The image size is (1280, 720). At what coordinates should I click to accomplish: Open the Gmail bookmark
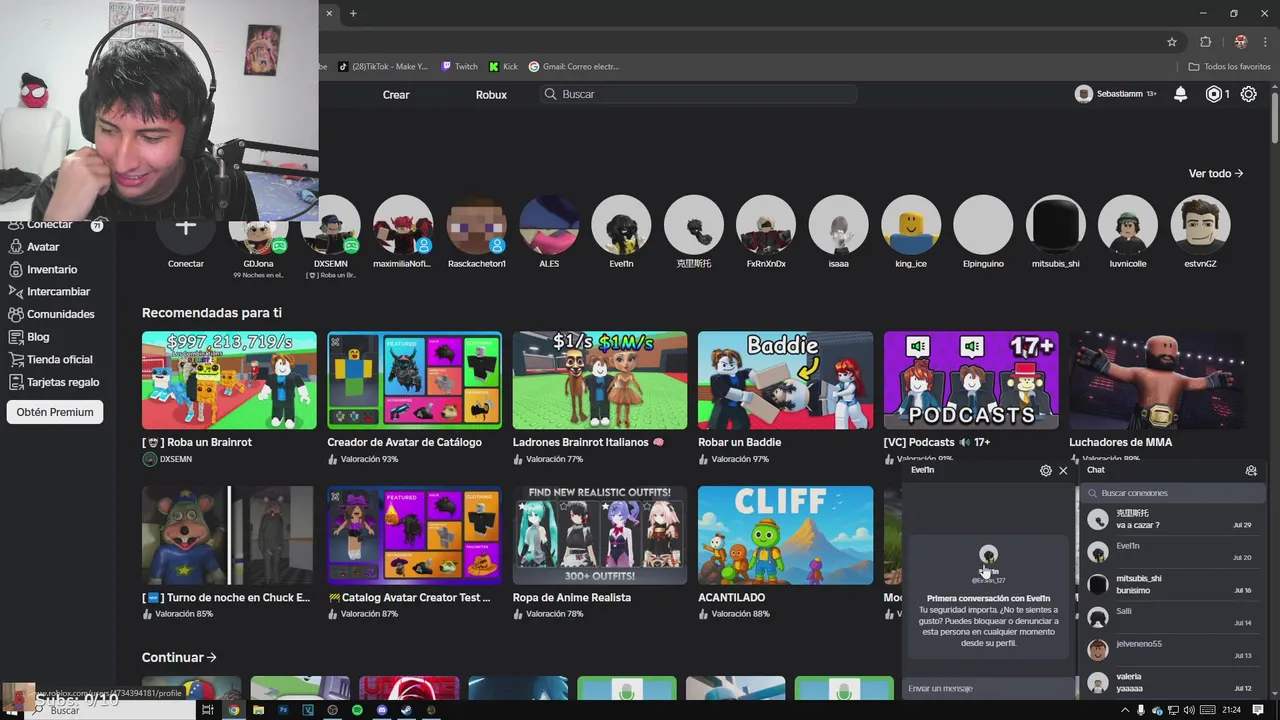574,67
